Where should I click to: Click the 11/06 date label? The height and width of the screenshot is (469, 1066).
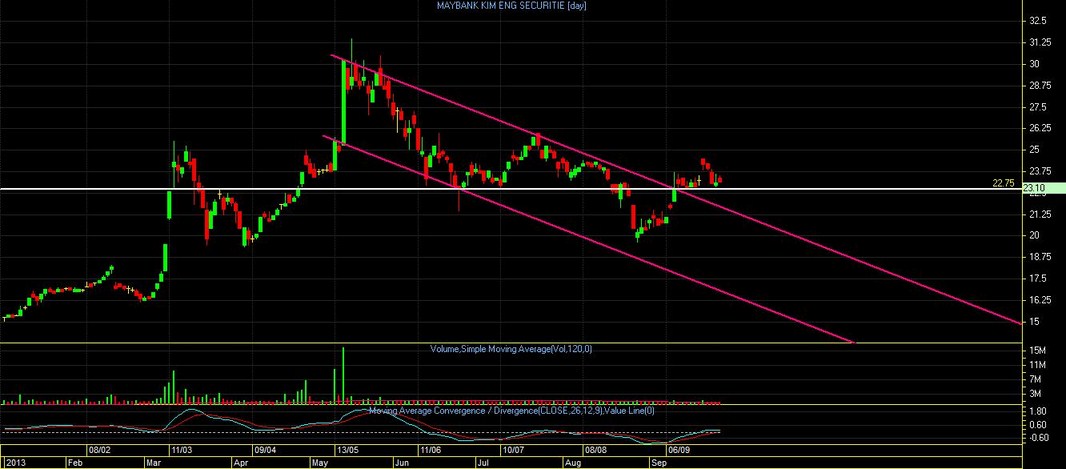point(430,450)
